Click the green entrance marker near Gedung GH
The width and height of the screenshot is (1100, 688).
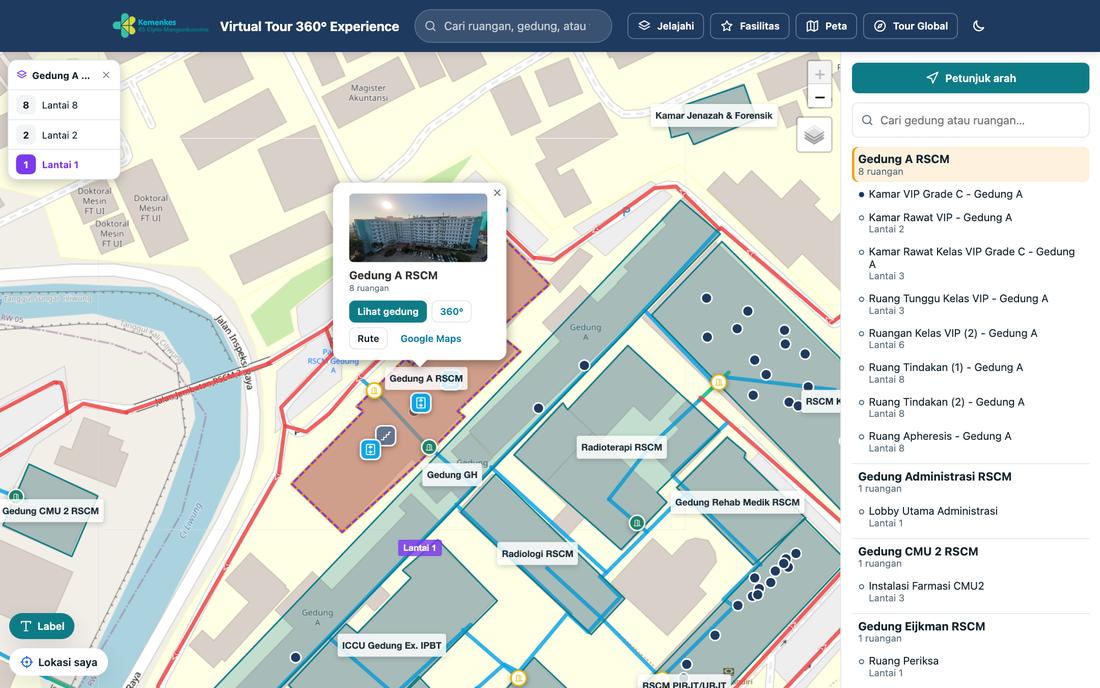(x=429, y=447)
